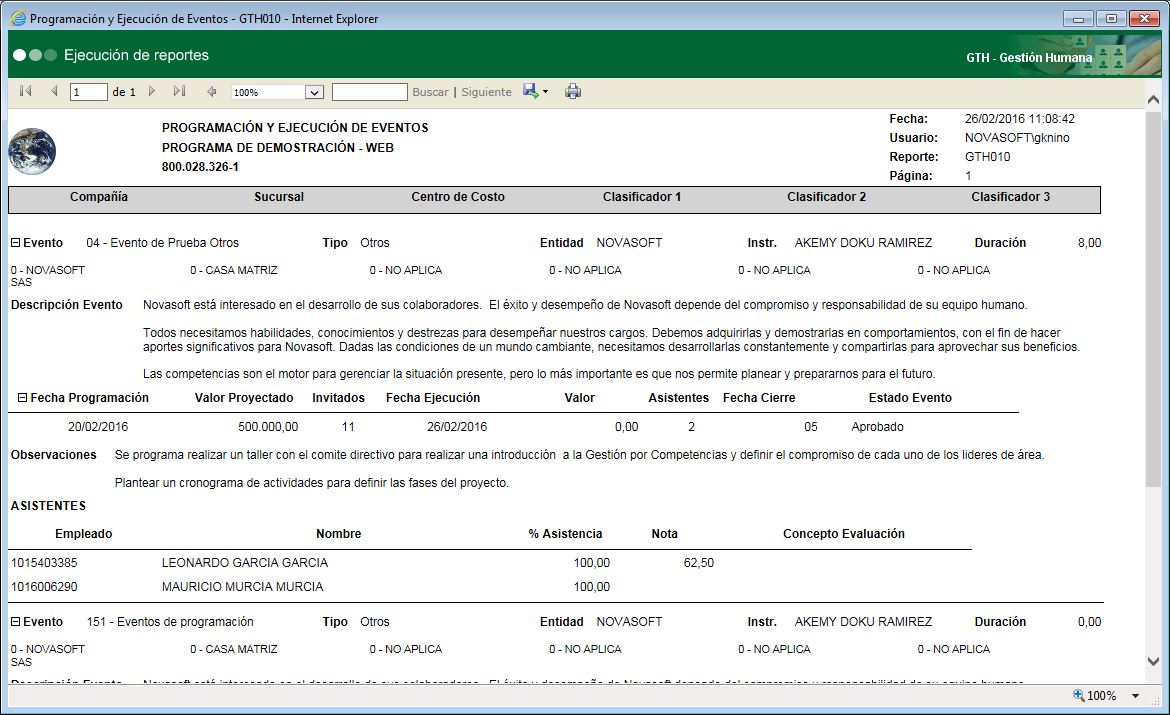Click the next page arrow icon
Viewport: 1170px width, 715px height.
(x=152, y=91)
